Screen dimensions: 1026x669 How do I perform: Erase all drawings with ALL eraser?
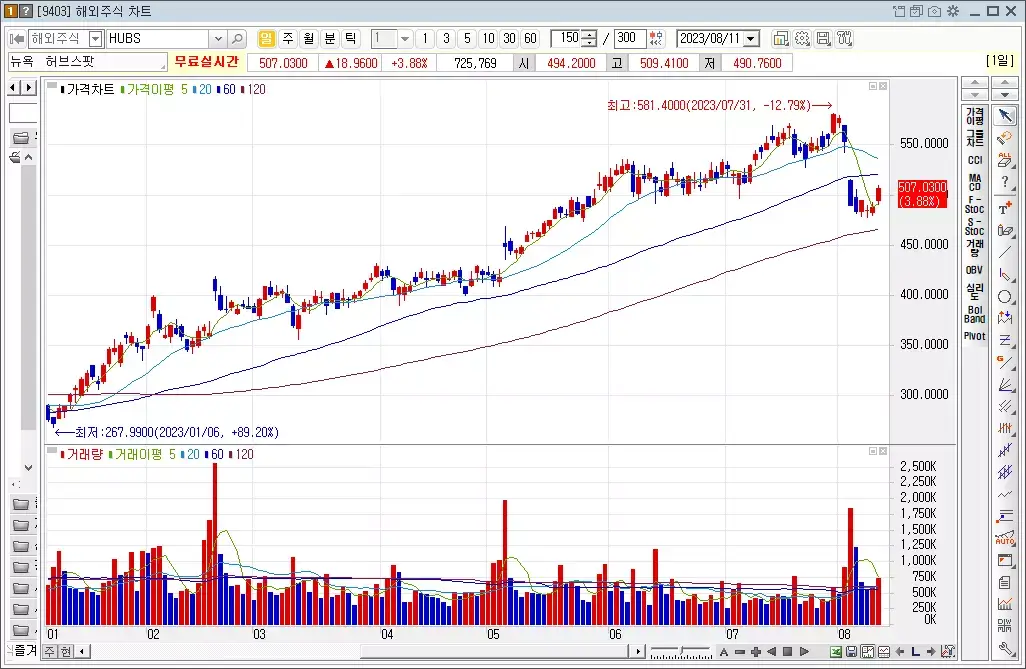point(1005,160)
